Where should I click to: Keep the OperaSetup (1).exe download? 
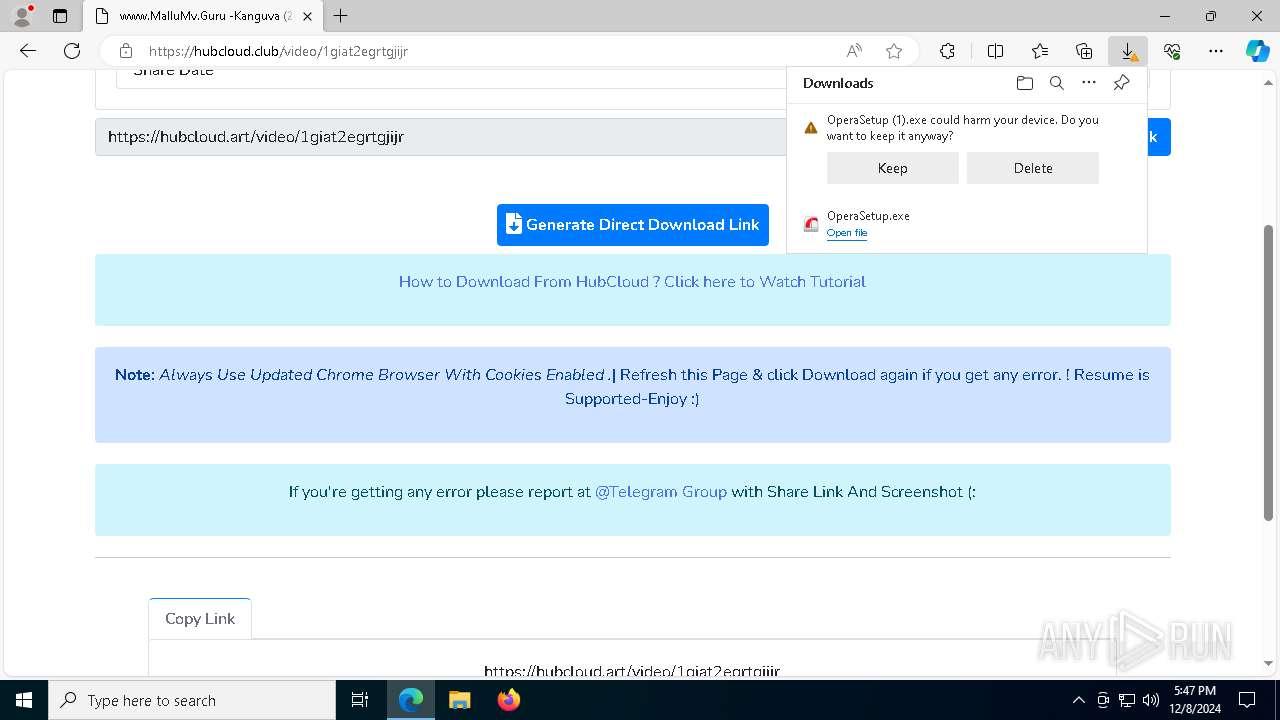pyautogui.click(x=893, y=168)
